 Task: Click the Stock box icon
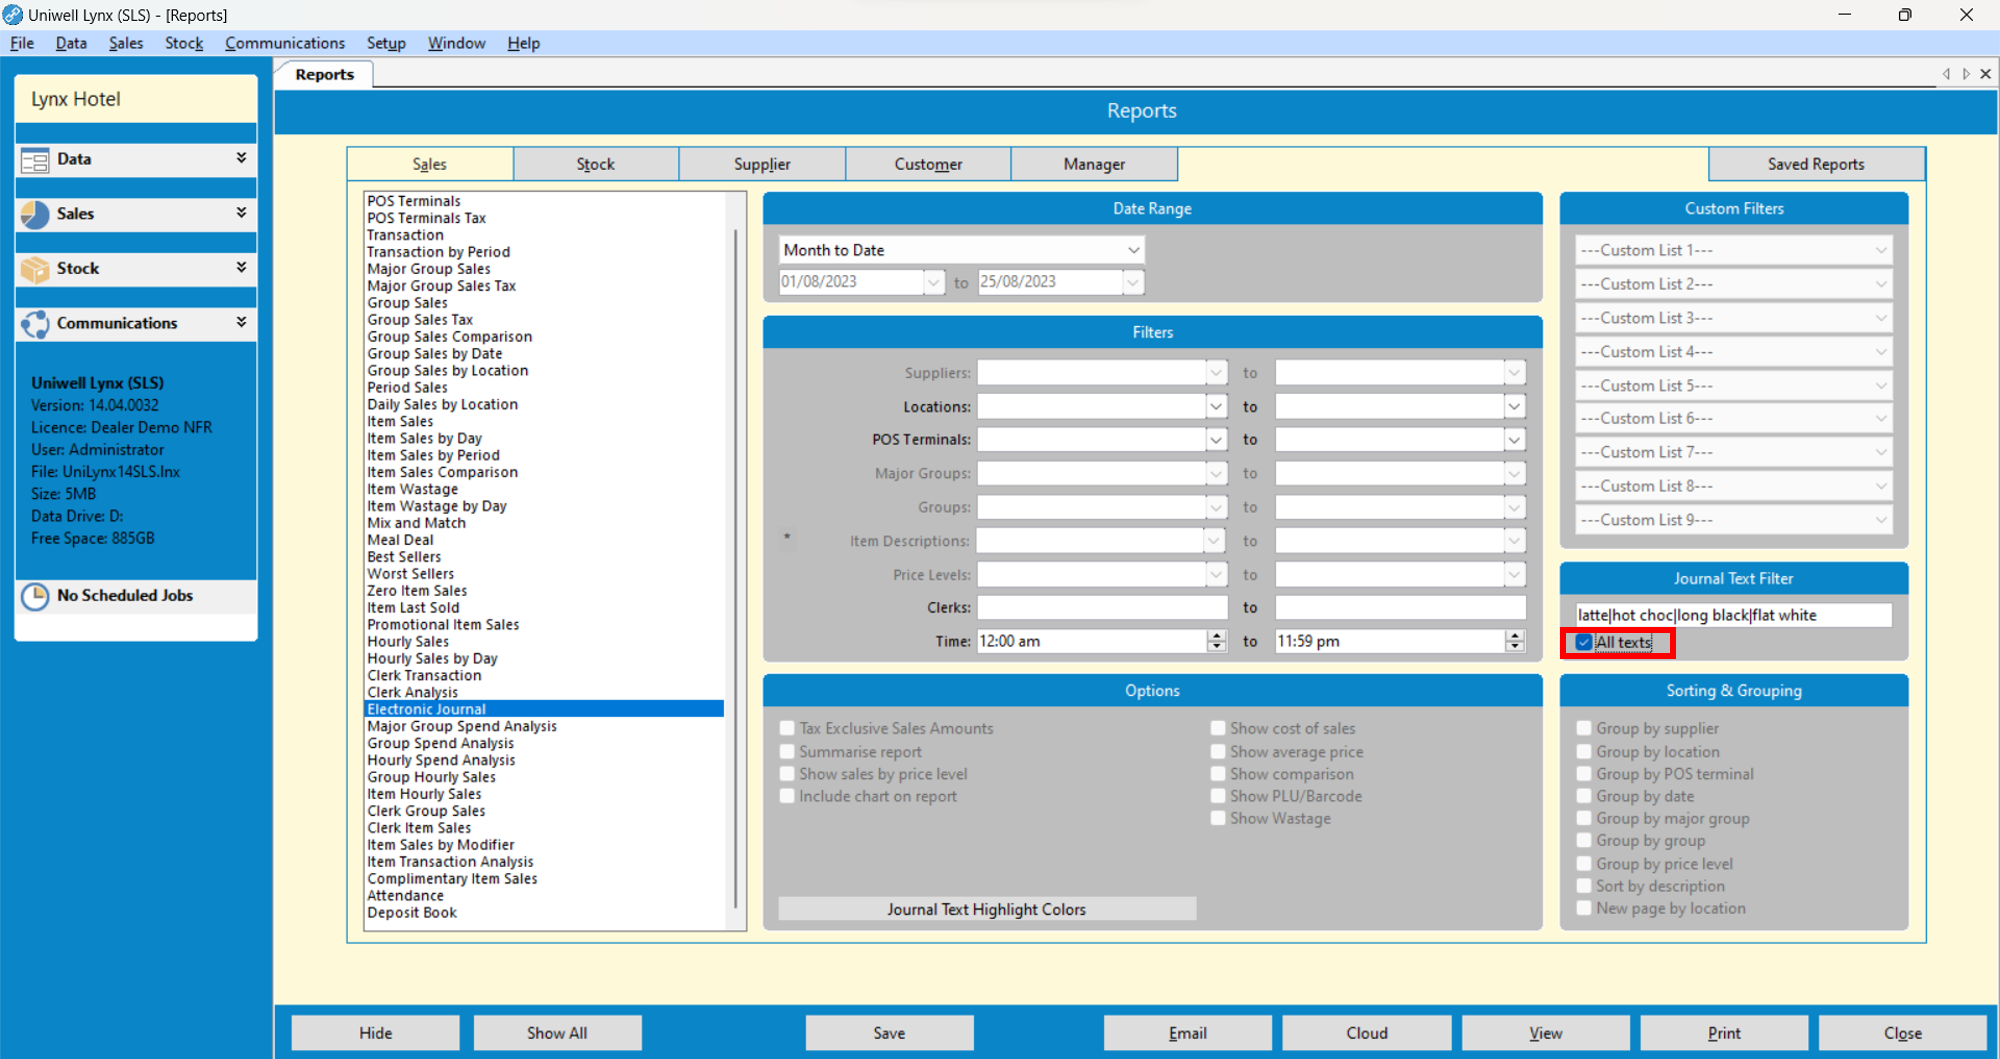[x=35, y=269]
